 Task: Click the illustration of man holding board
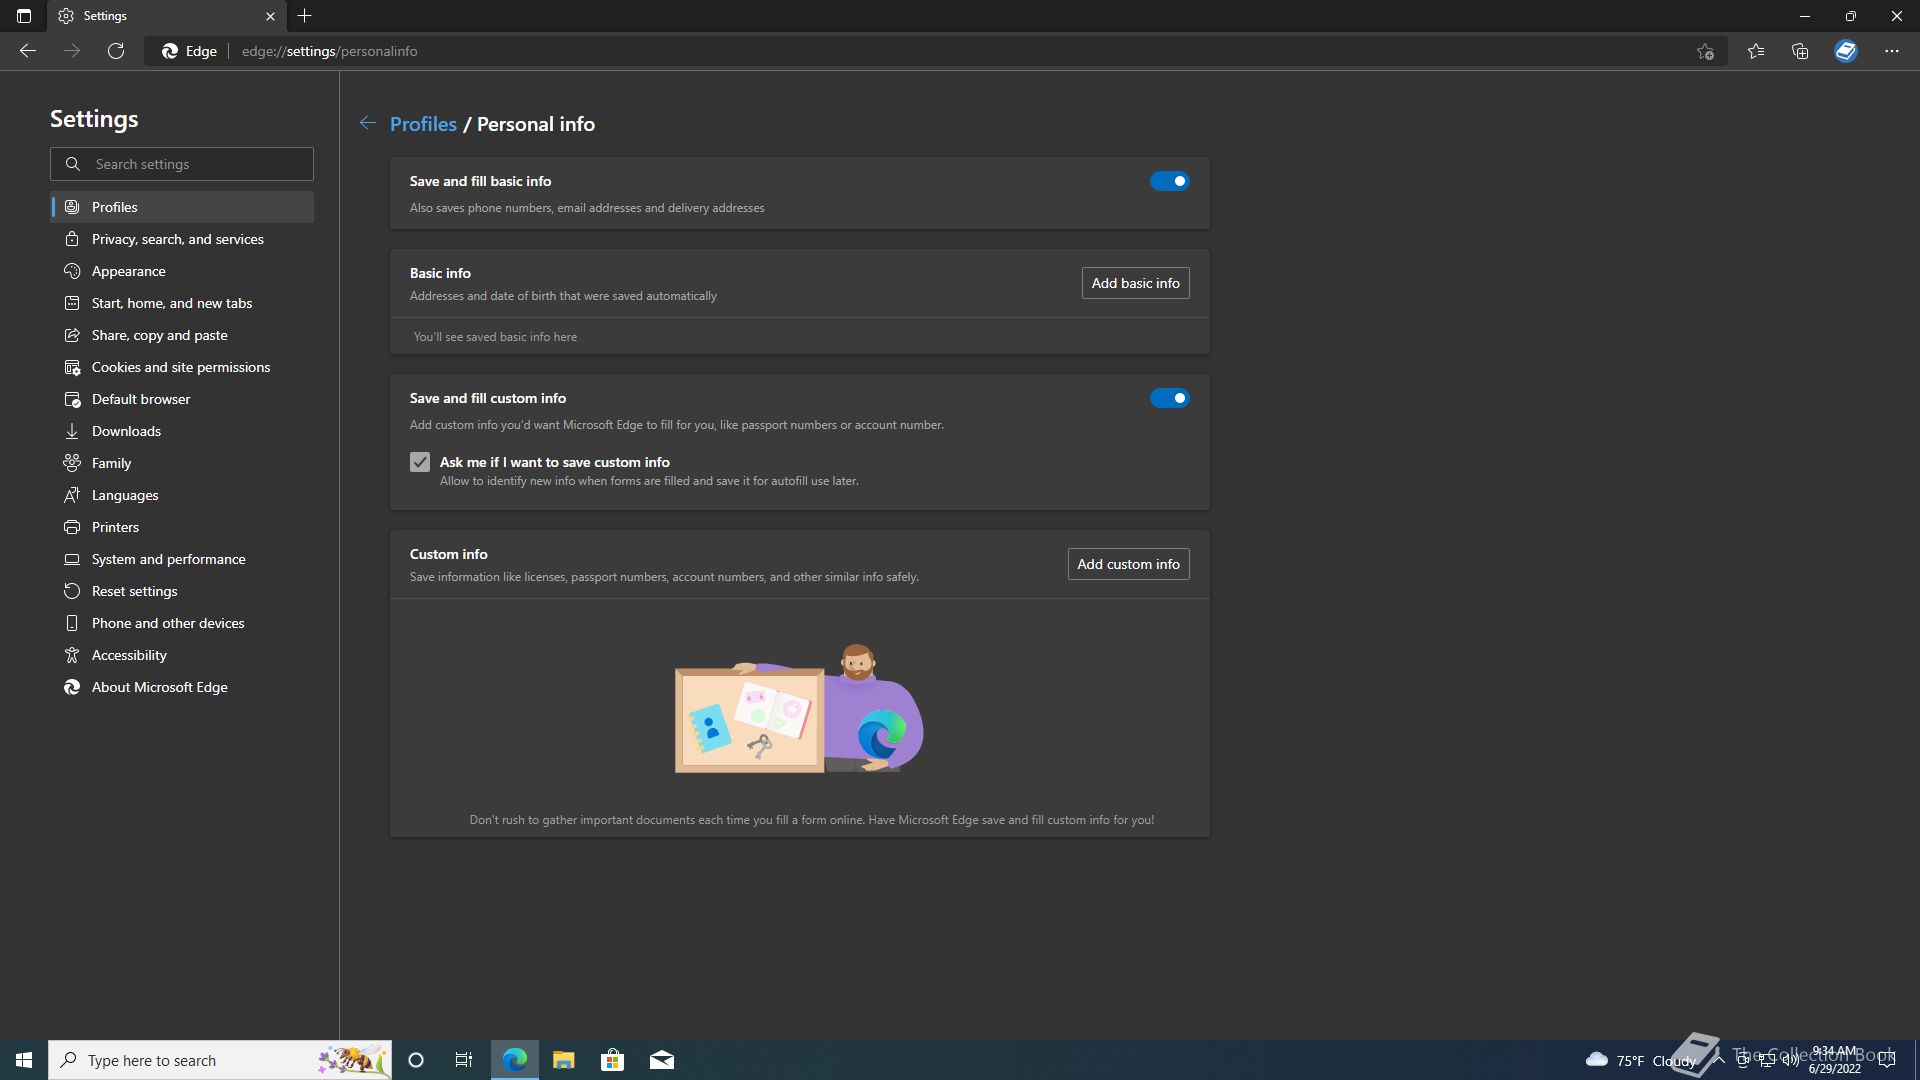(x=799, y=708)
